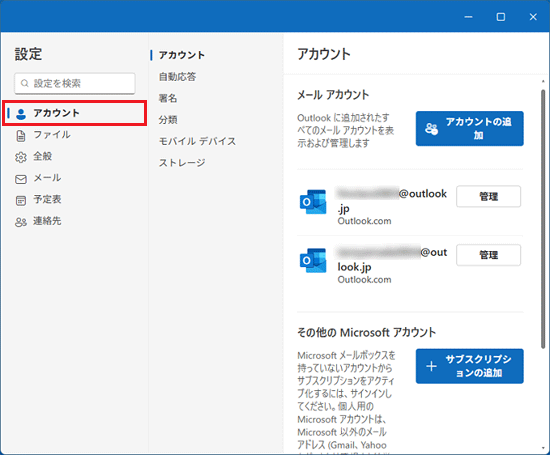
Task: Click the scroll-down arrow at the pane bottom
Action: (x=543, y=449)
